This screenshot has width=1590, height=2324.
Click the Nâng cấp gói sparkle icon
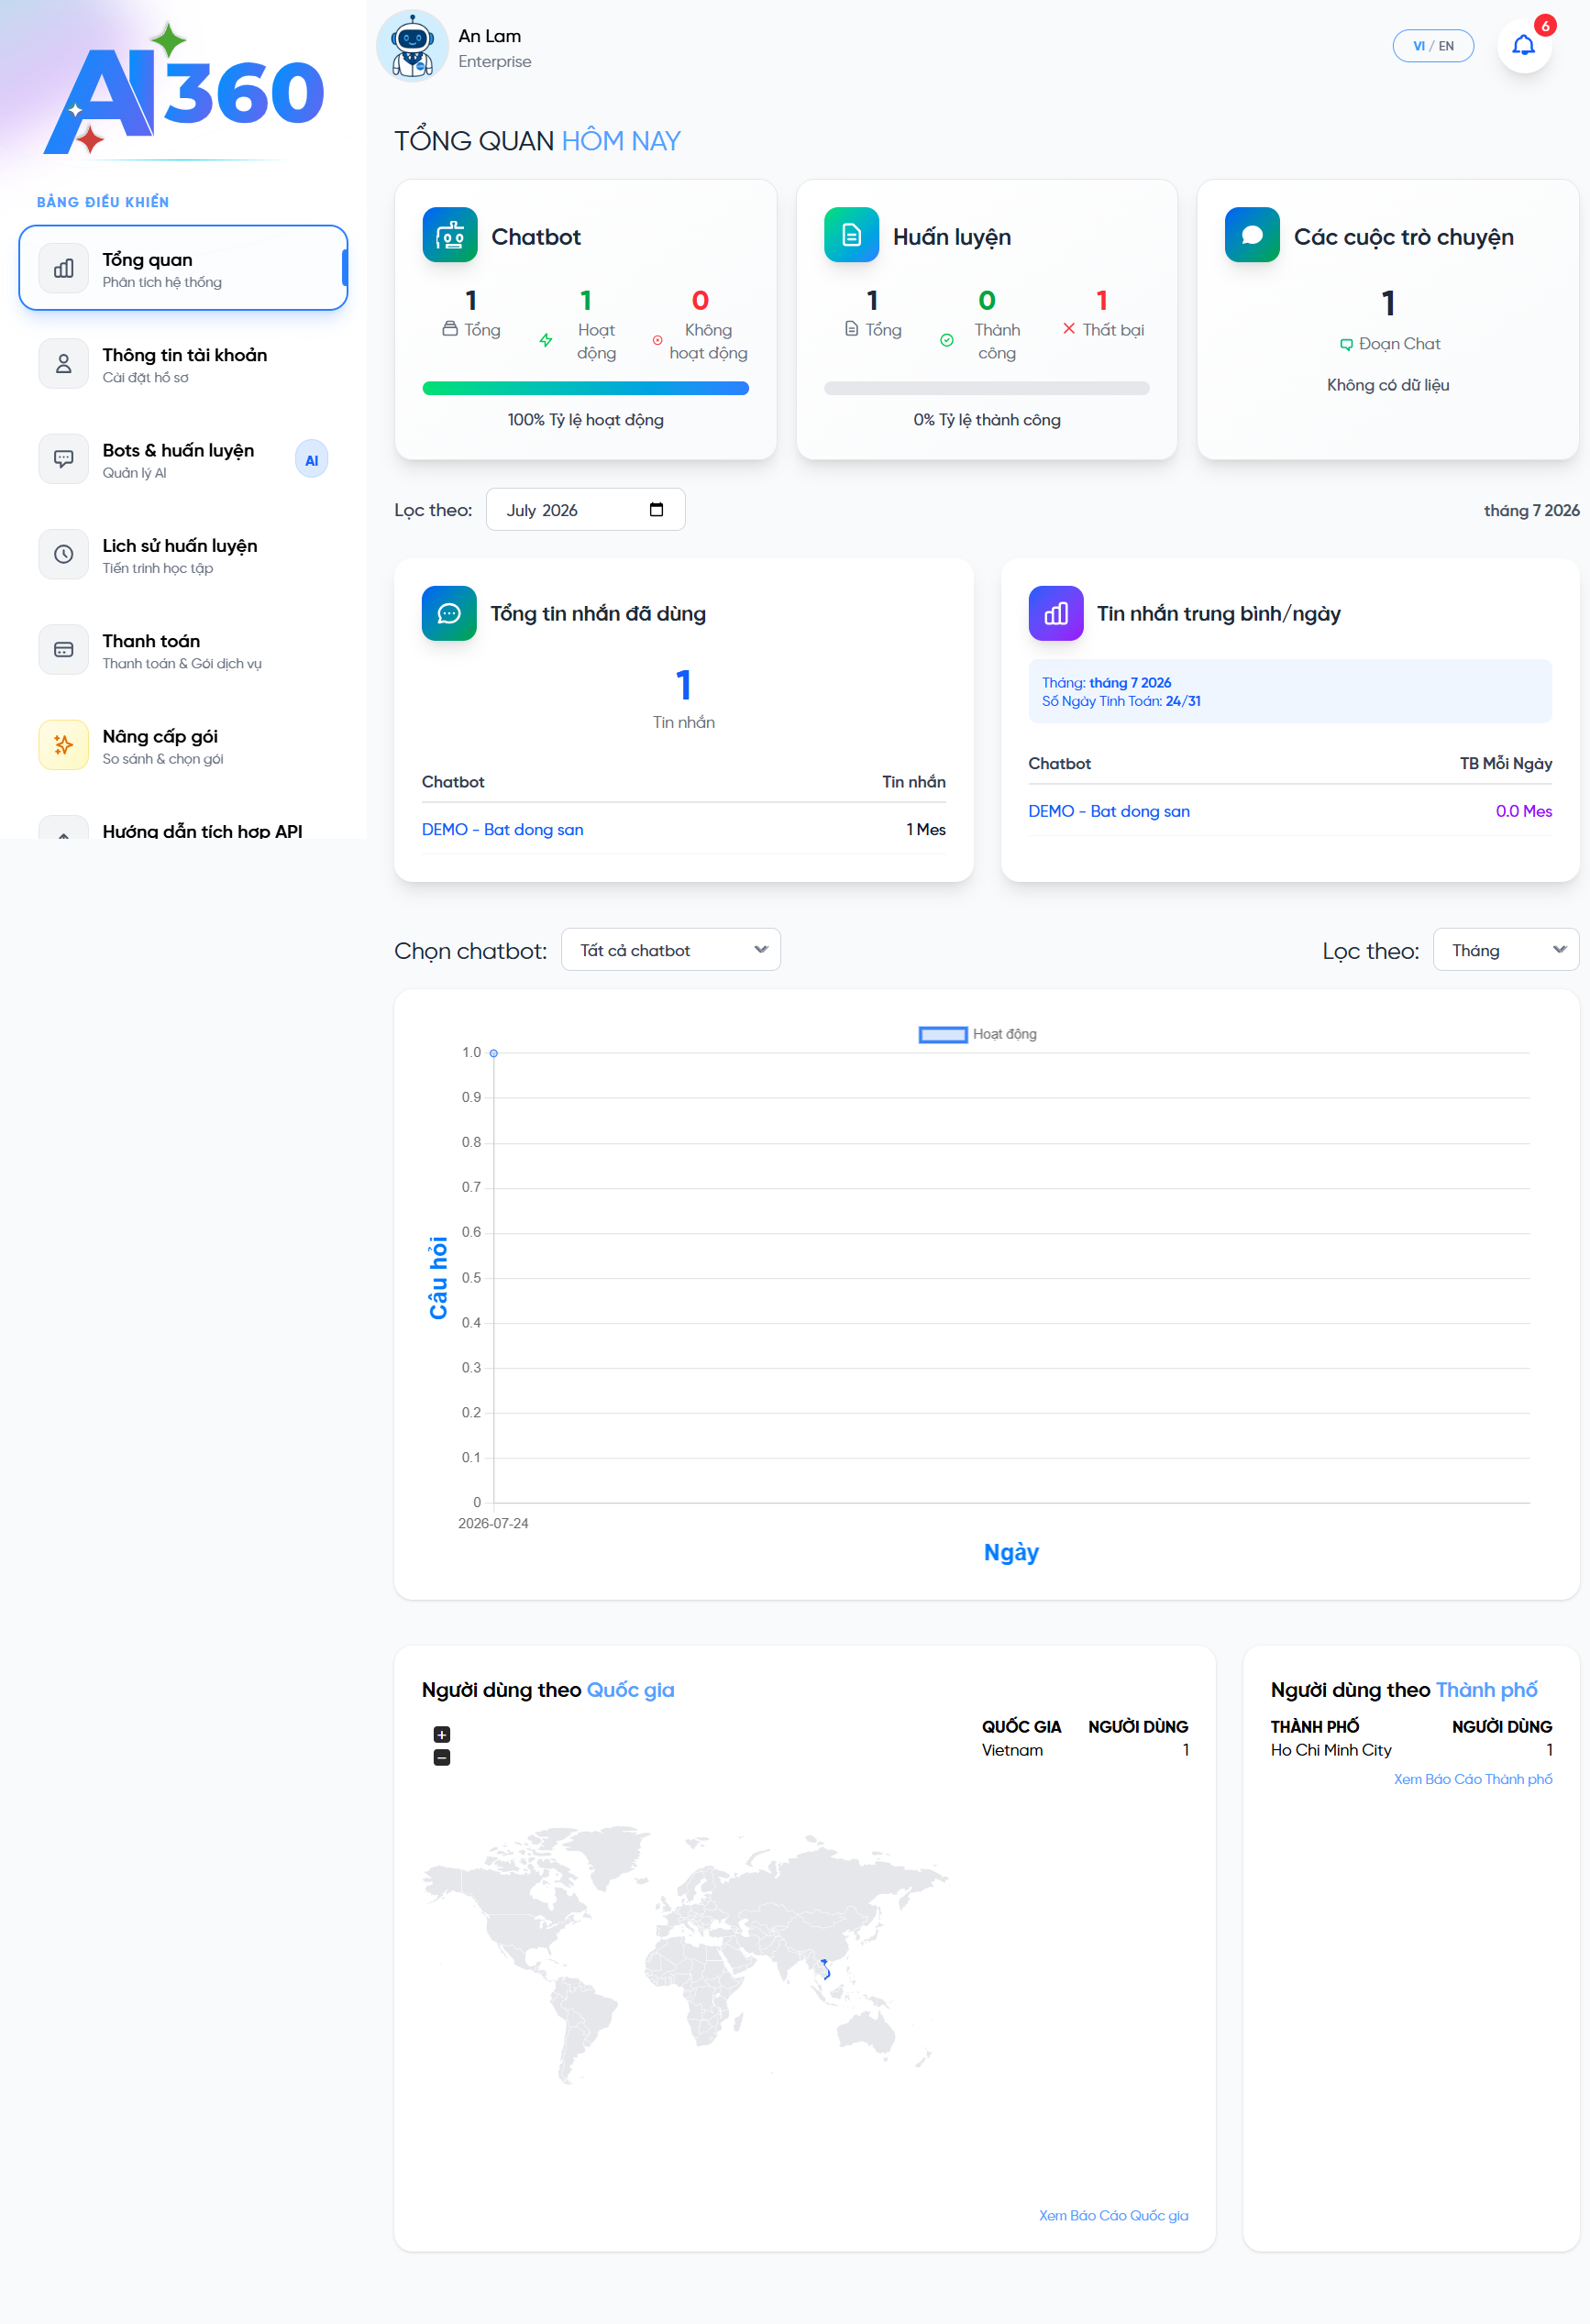click(64, 745)
